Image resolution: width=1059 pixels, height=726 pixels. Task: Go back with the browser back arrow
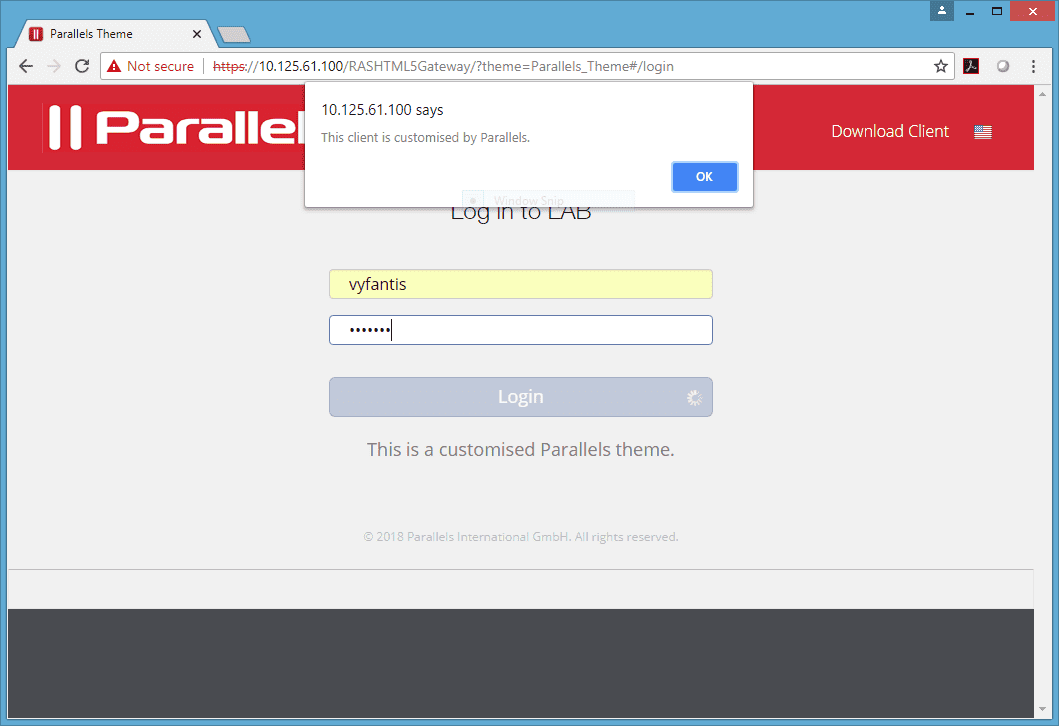click(x=26, y=66)
